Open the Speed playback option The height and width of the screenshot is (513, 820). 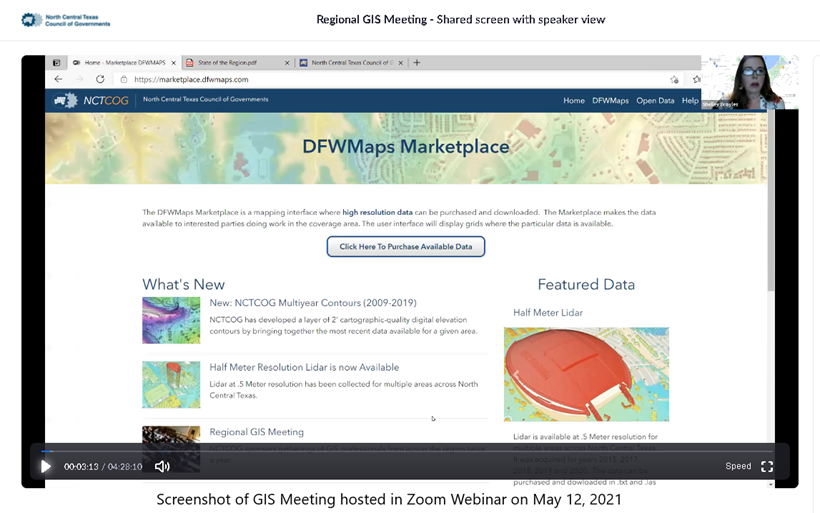tap(738, 466)
